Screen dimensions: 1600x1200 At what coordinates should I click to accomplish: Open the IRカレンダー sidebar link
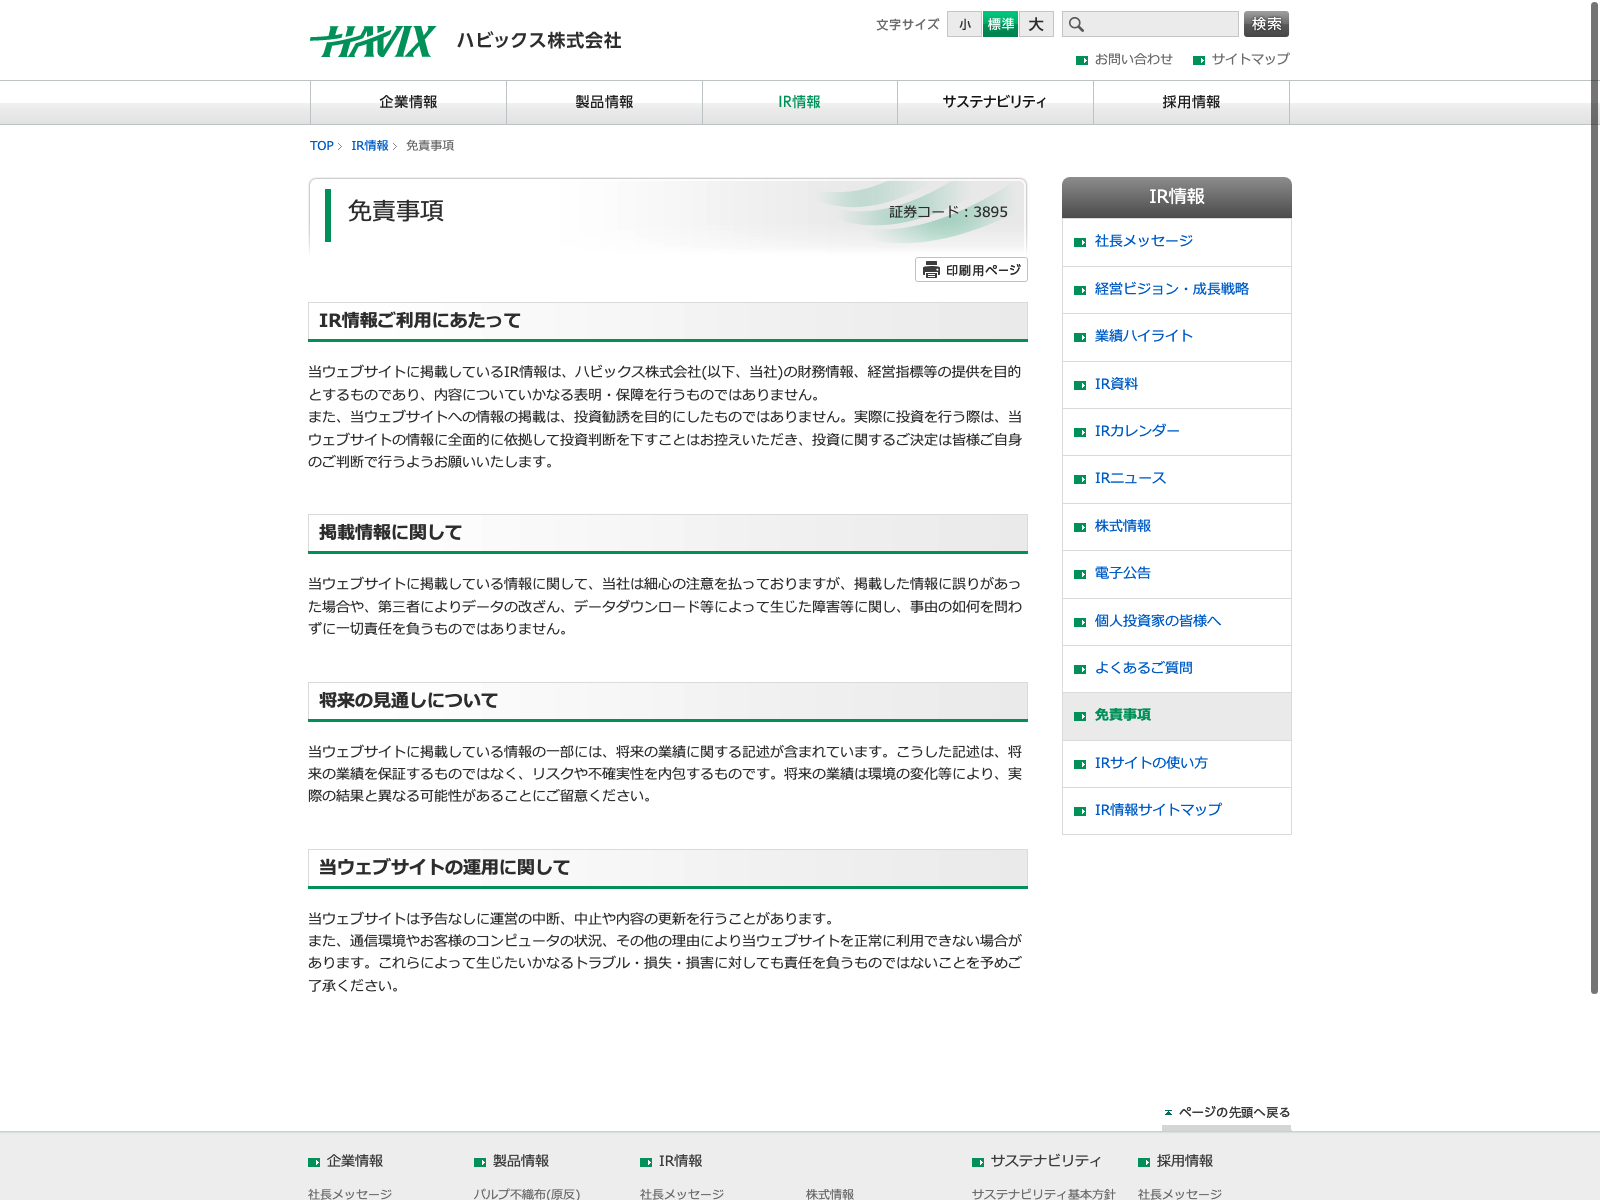[x=1137, y=431]
